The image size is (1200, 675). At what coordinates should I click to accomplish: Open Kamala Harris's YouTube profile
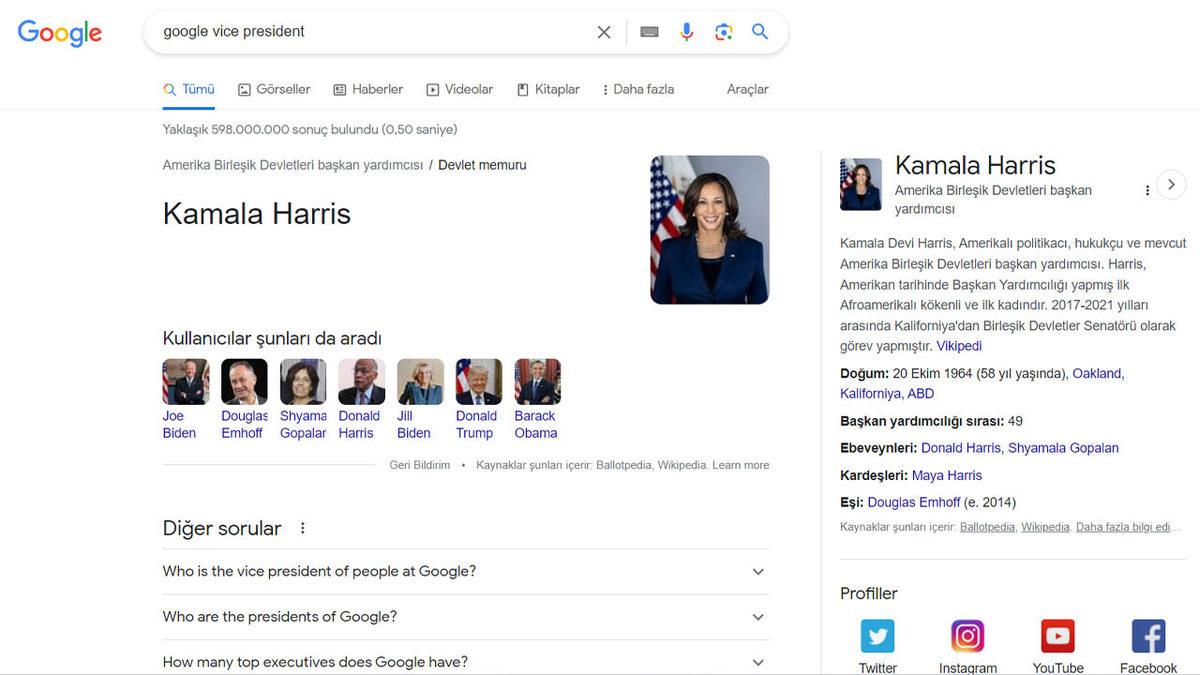[x=1057, y=635]
